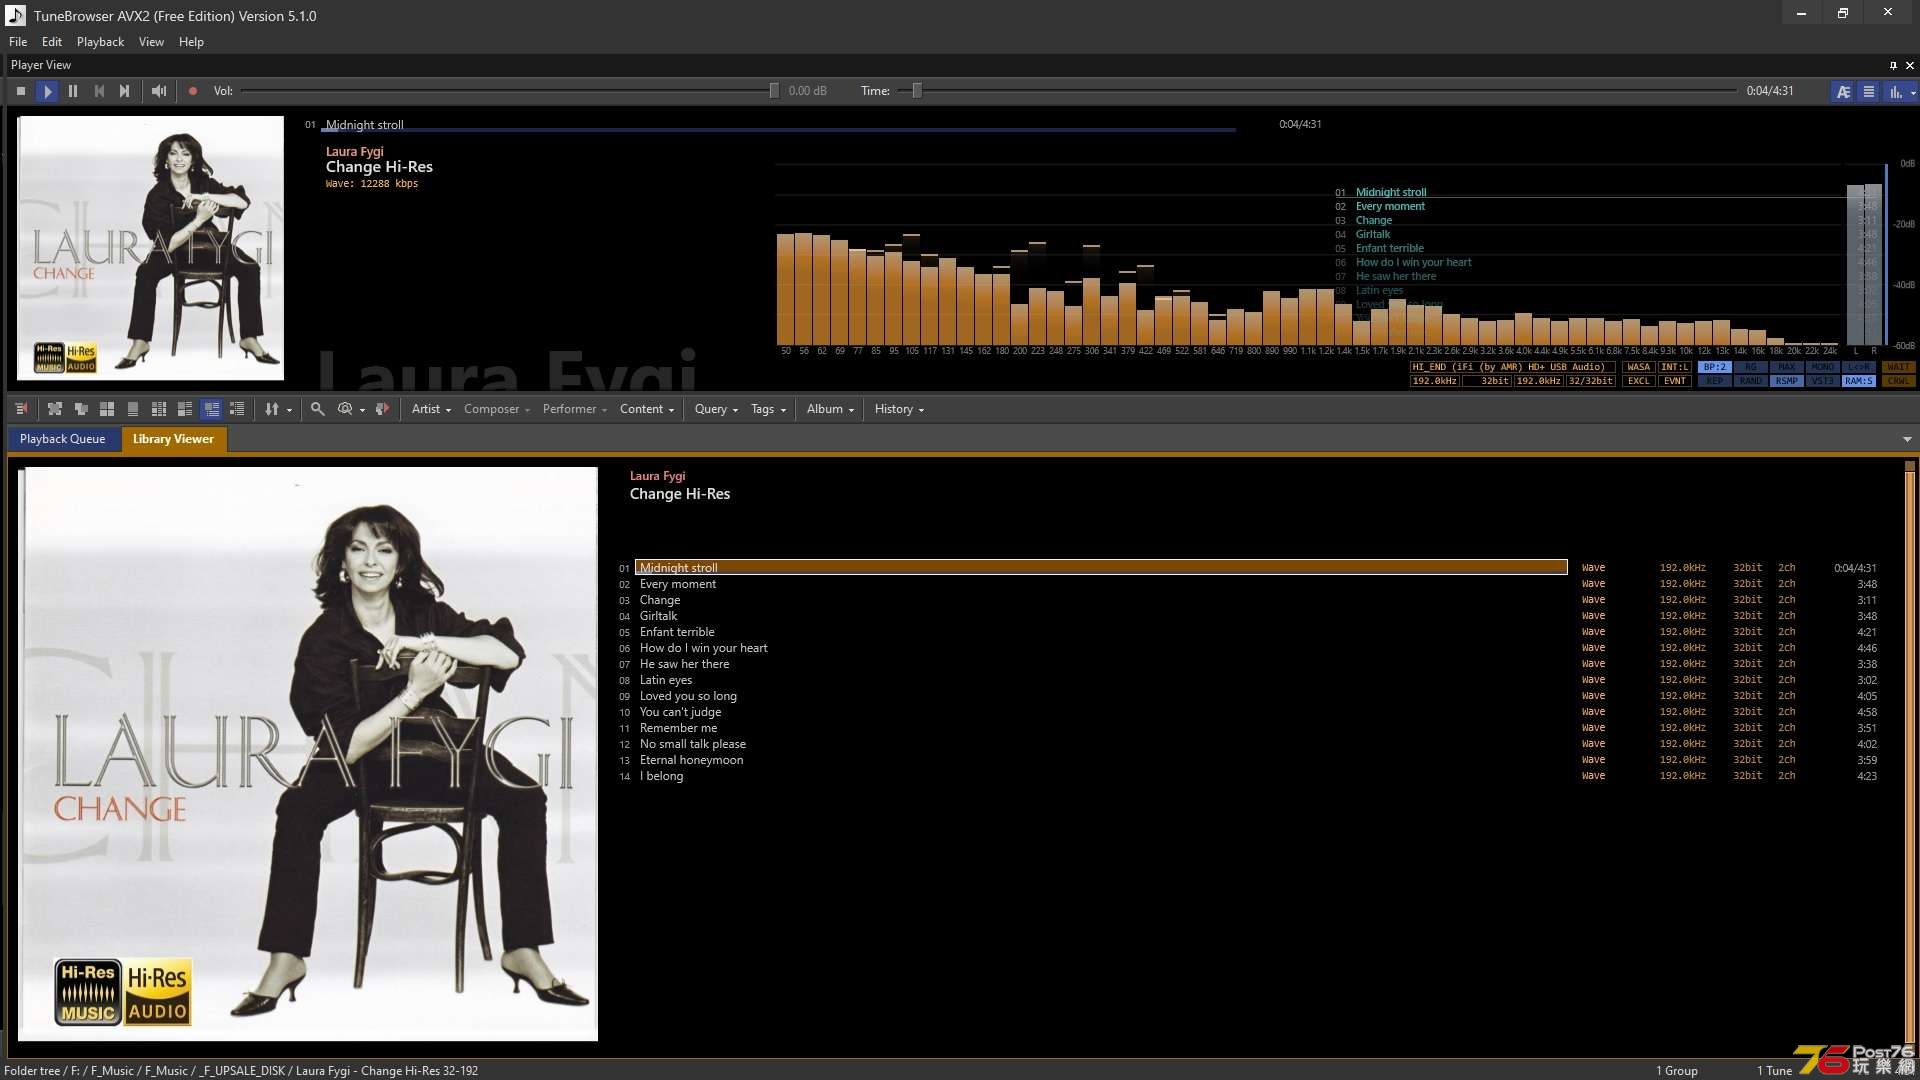Toggle the RAND random indicator
This screenshot has height=1080, width=1920.
coord(1751,381)
